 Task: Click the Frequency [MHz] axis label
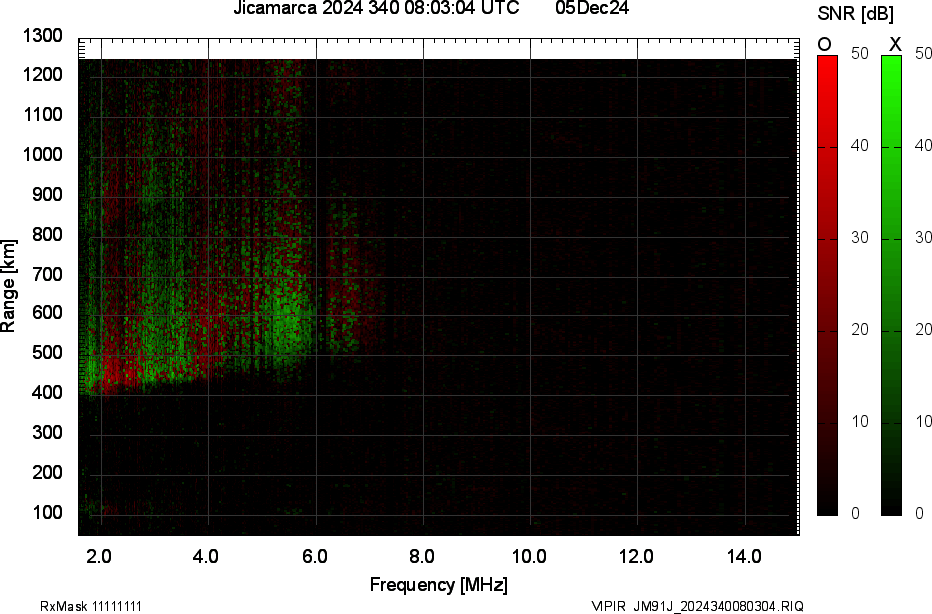pyautogui.click(x=440, y=583)
